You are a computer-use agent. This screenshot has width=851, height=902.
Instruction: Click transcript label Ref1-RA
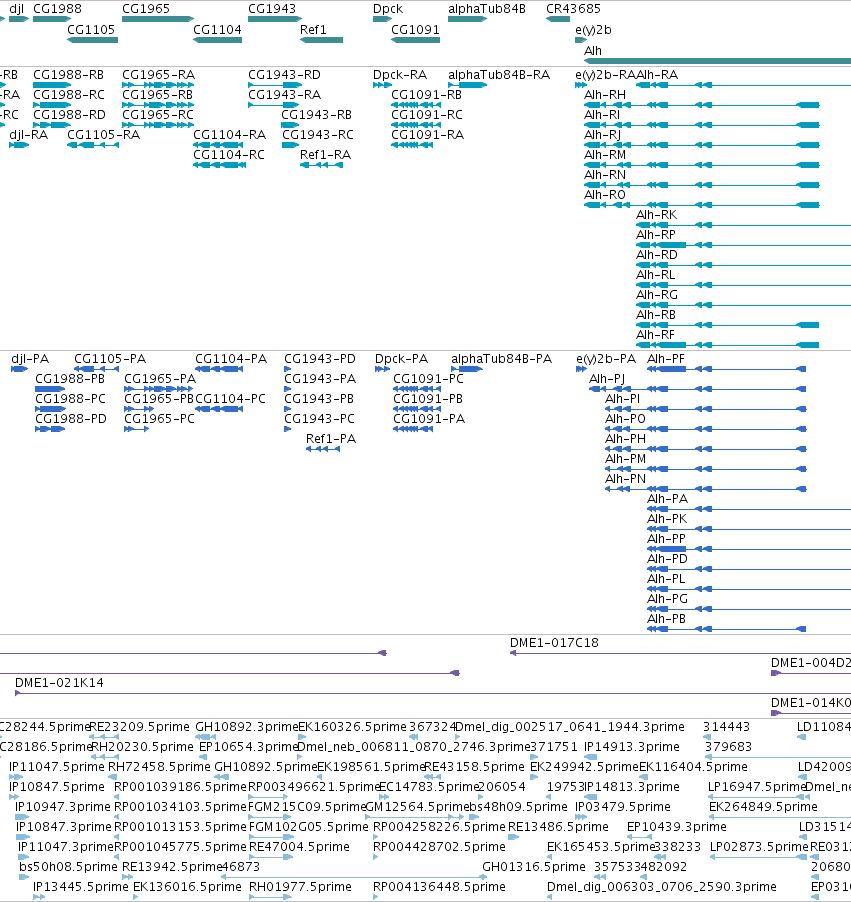tap(325, 155)
